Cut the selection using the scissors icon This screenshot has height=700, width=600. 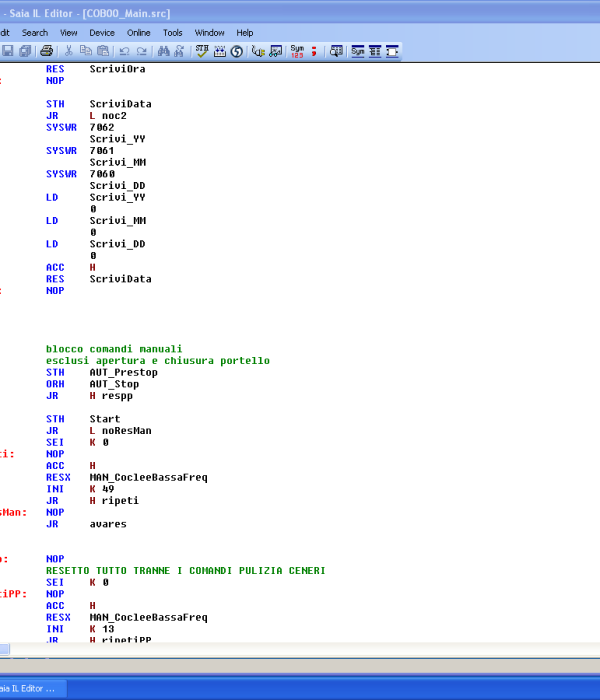pos(69,50)
